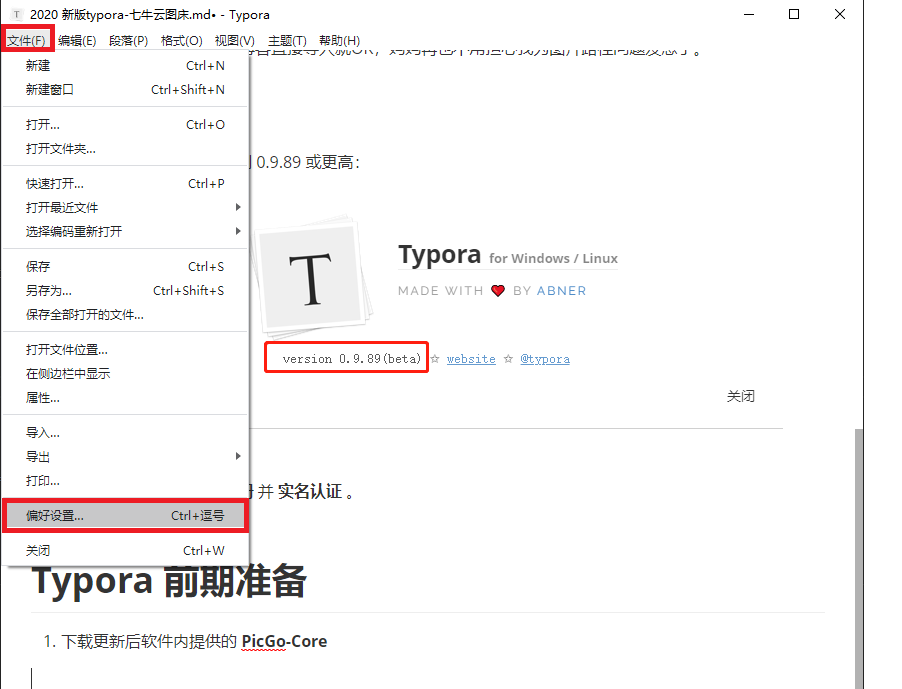
Task: Open the 主题(T) menu
Action: [287, 40]
